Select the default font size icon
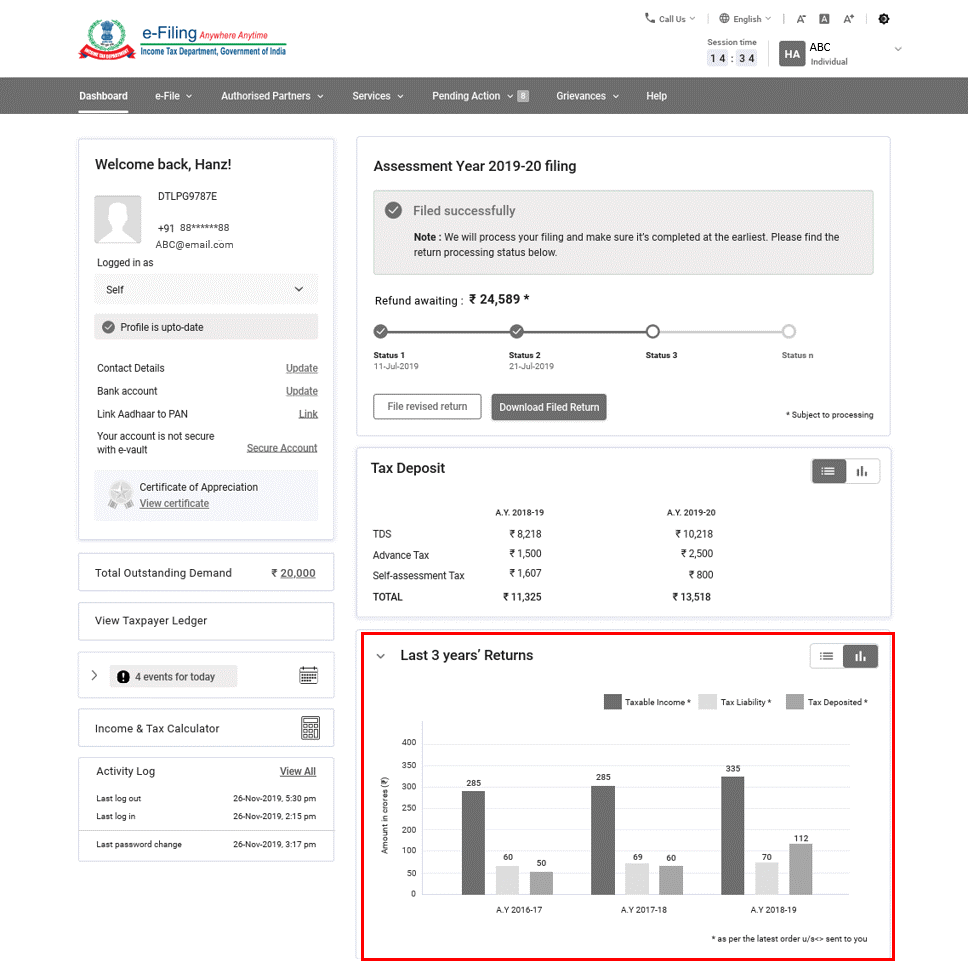968x961 pixels. (x=824, y=18)
